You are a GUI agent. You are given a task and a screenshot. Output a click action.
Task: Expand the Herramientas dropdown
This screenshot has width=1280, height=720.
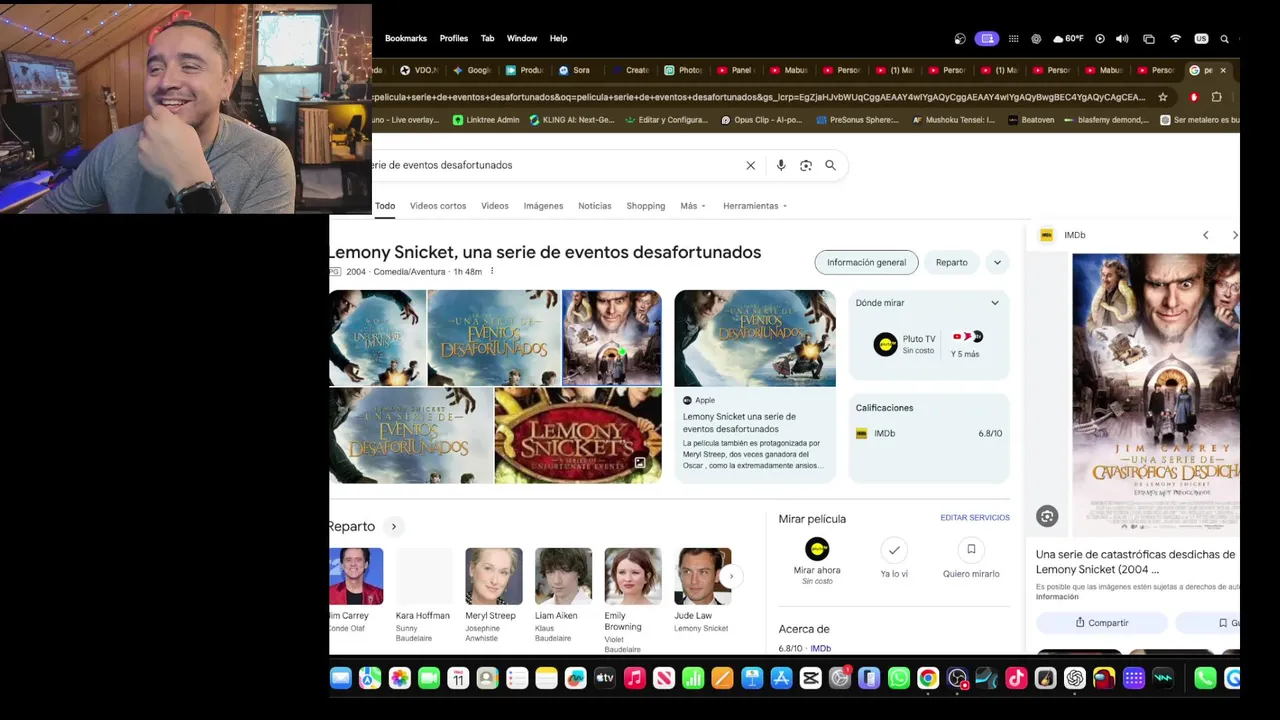click(x=755, y=206)
